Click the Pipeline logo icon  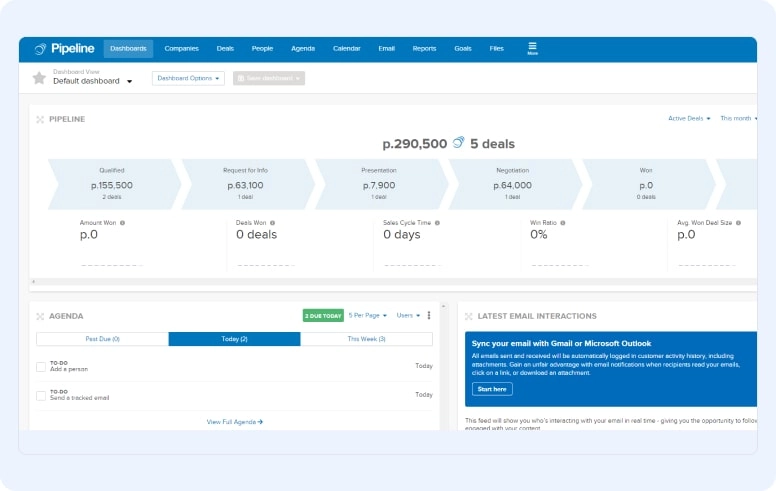40,49
